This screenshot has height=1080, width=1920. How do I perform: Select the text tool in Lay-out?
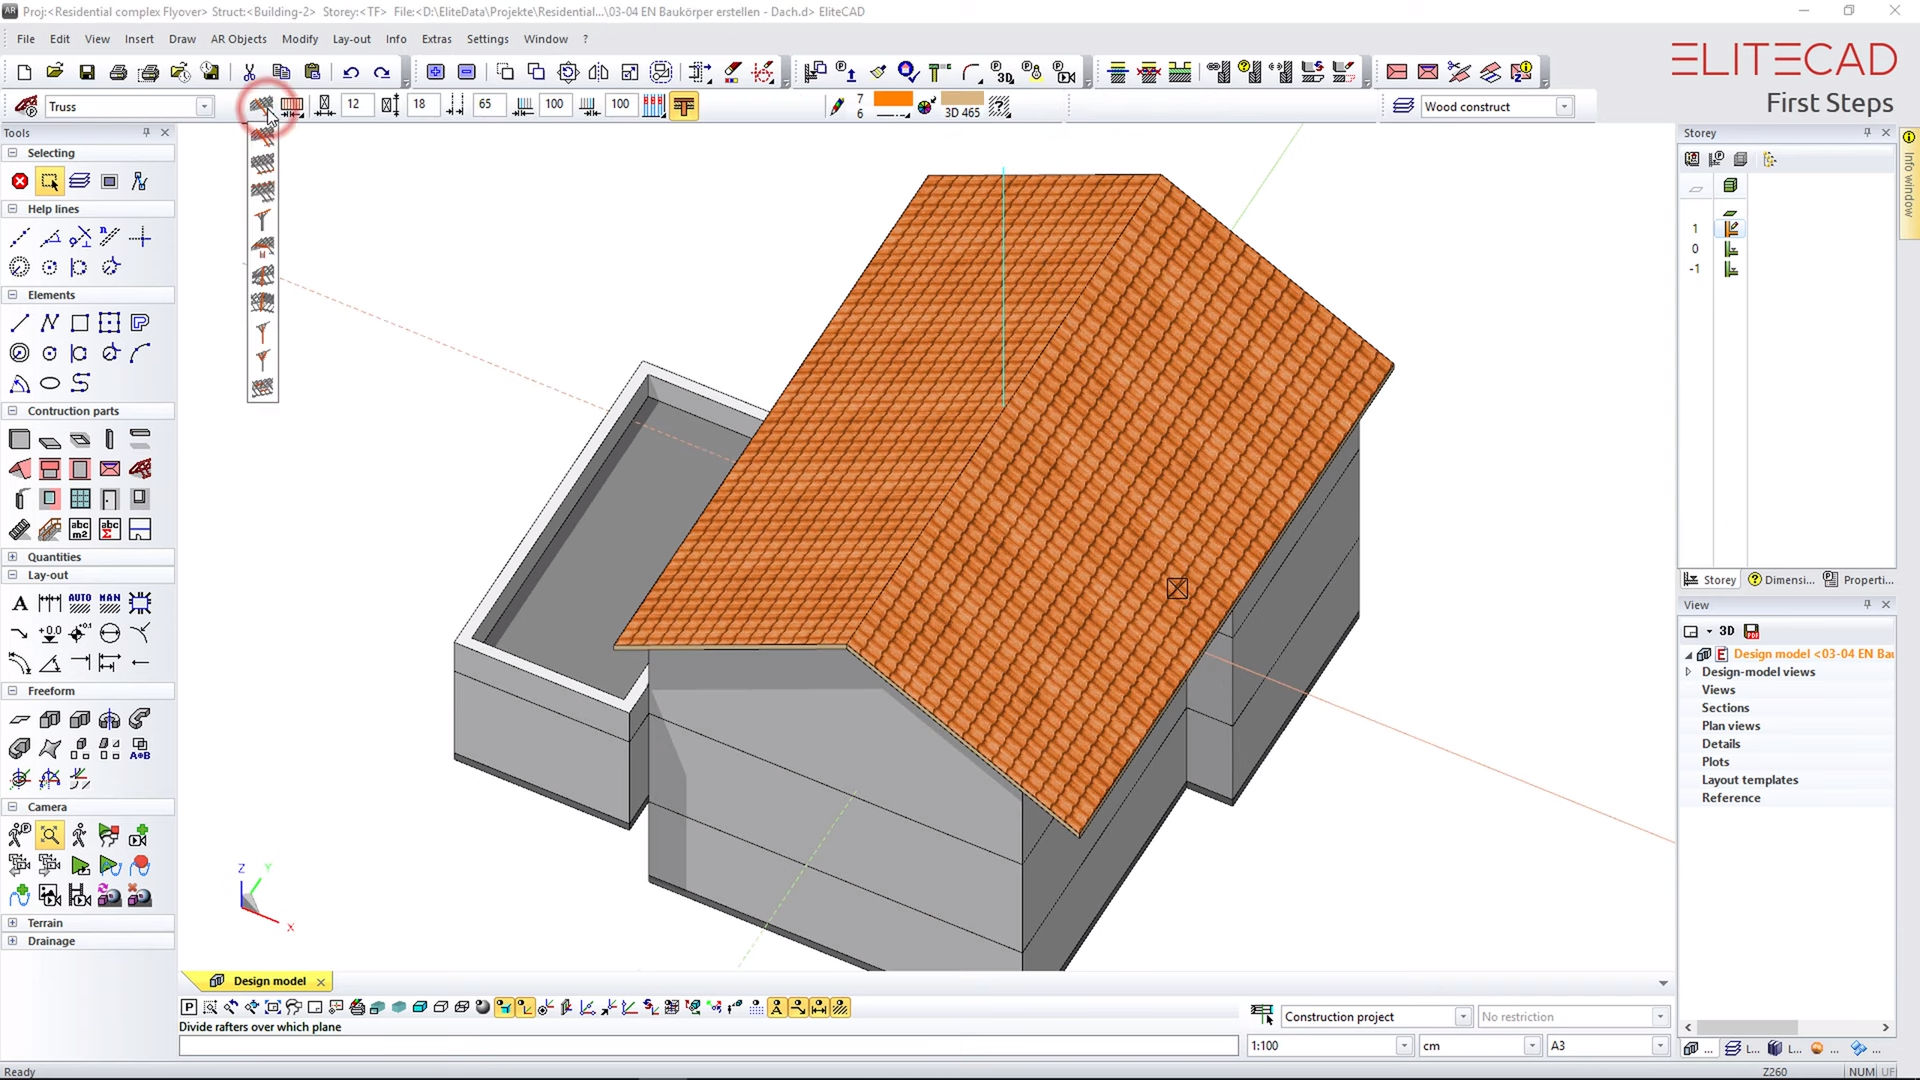[19, 603]
